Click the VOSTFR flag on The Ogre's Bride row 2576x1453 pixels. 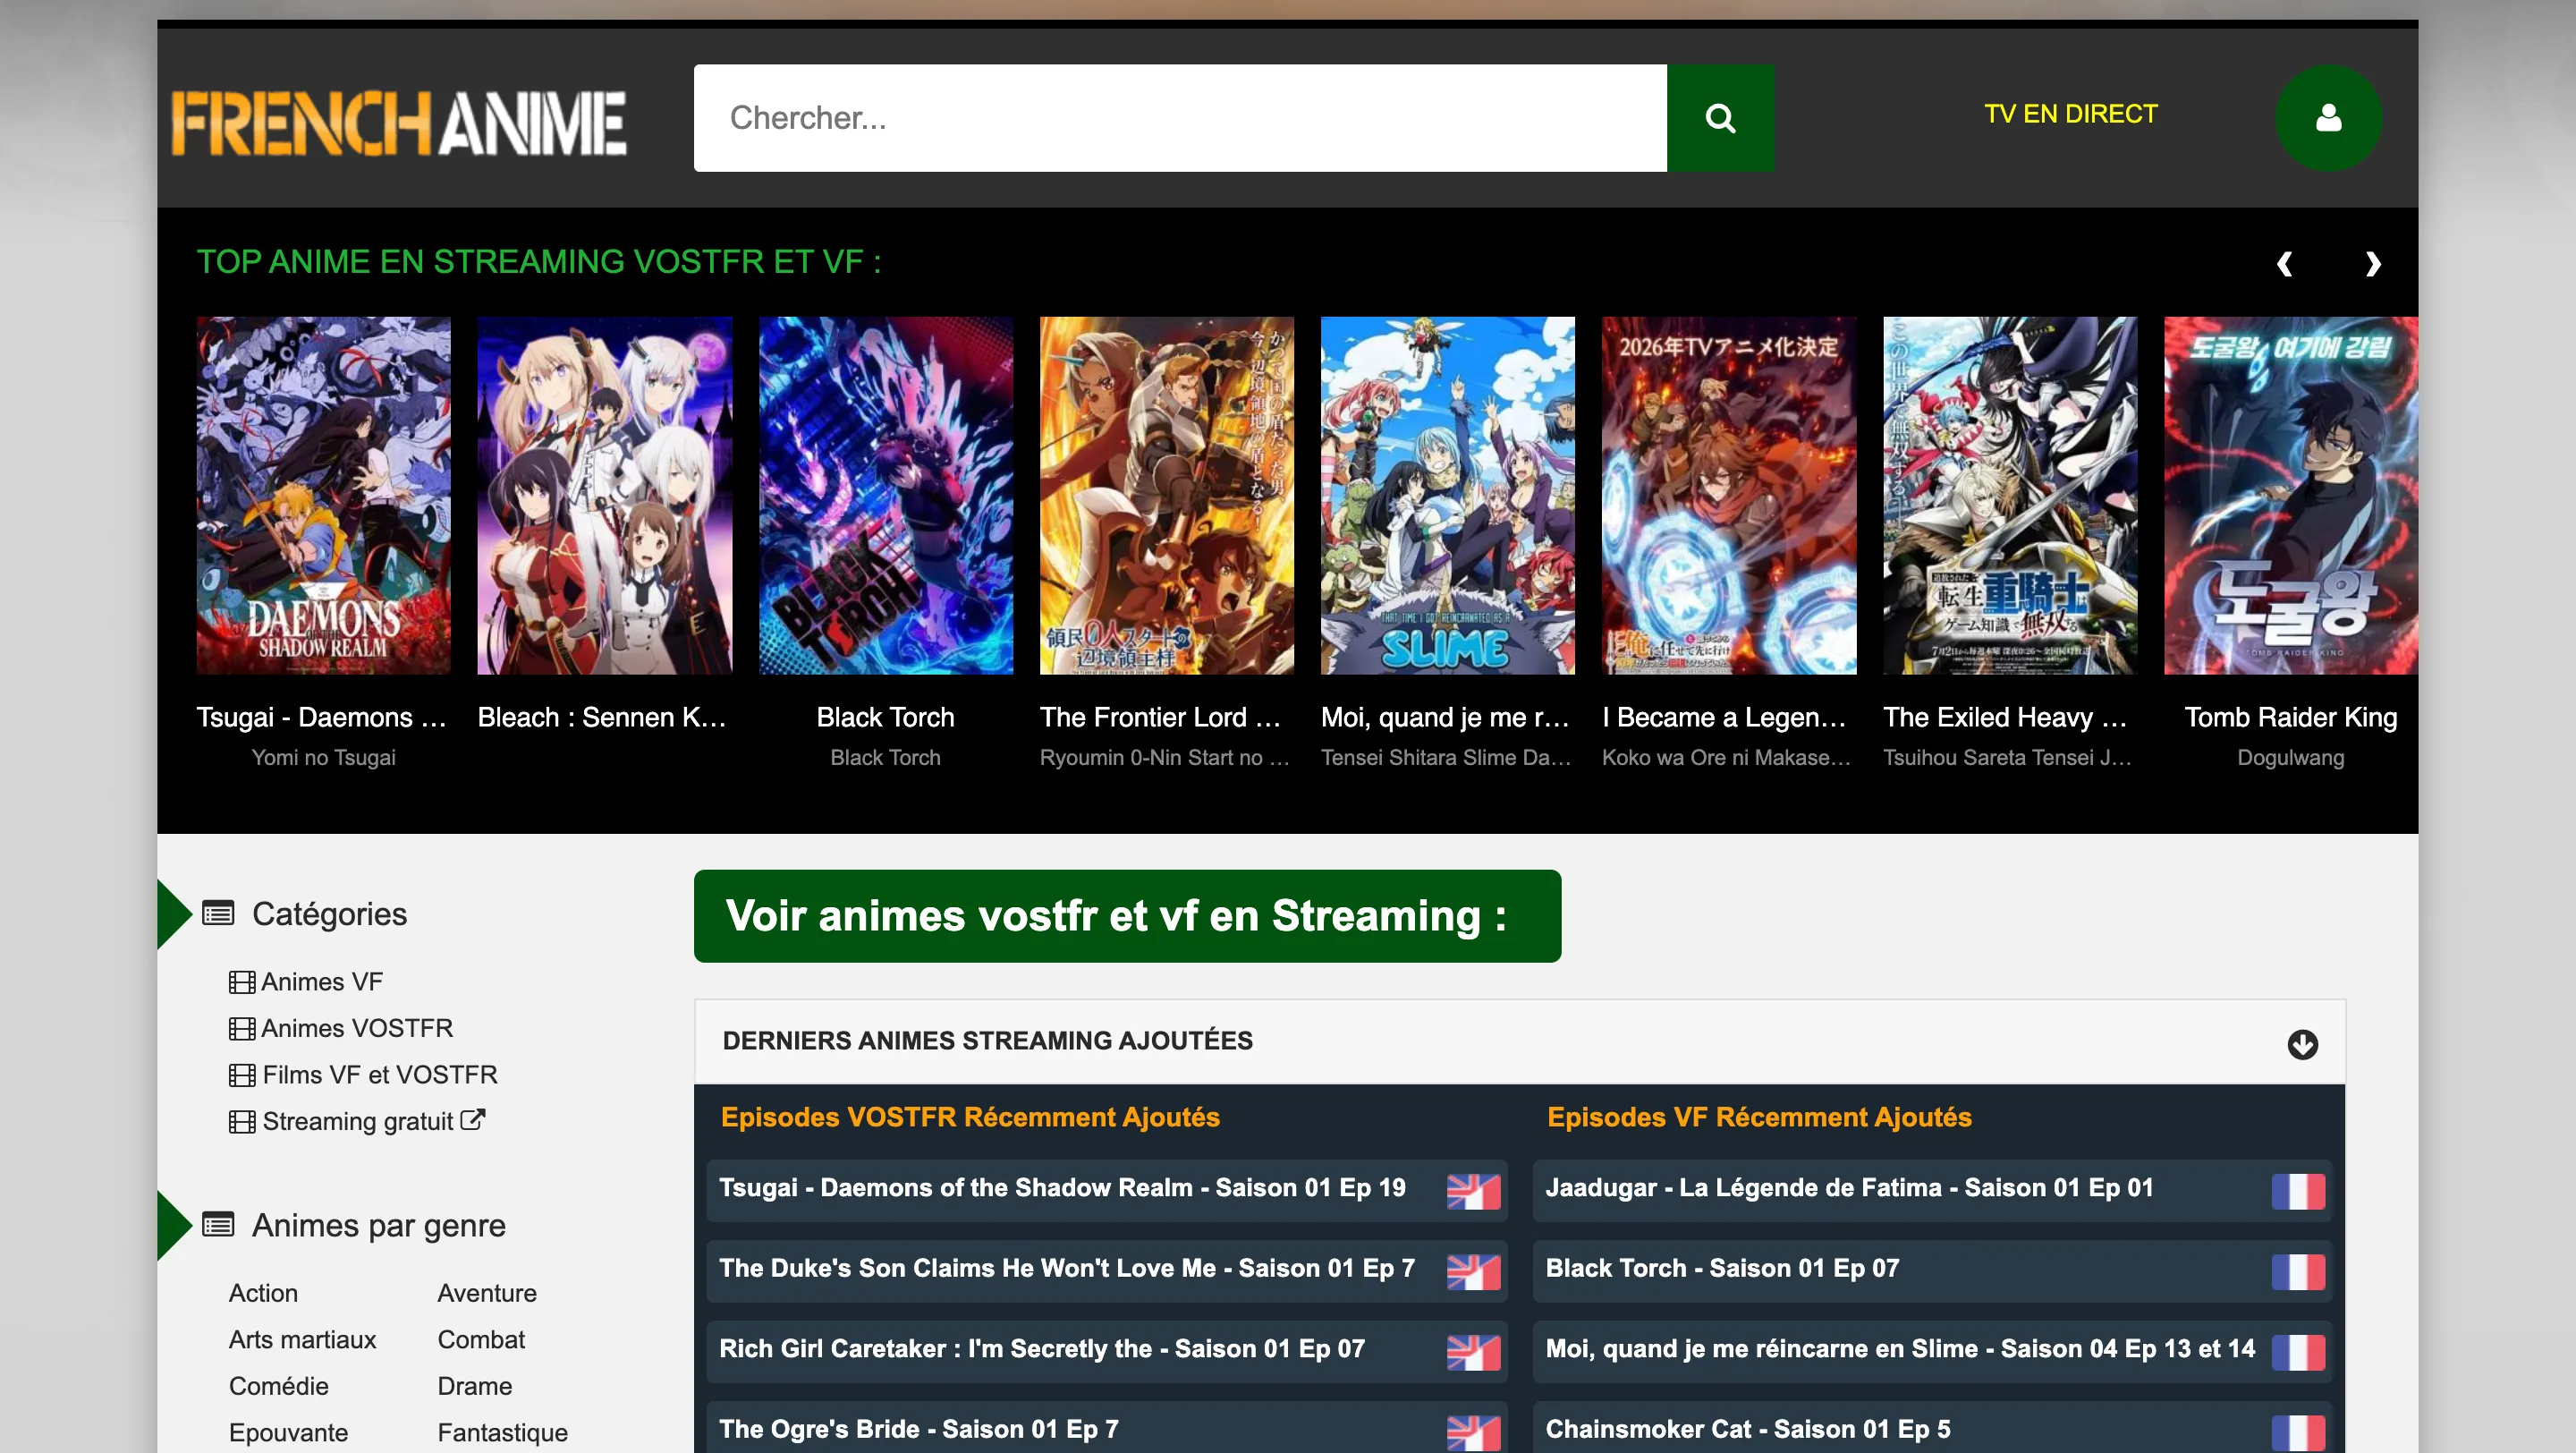coord(1473,1433)
